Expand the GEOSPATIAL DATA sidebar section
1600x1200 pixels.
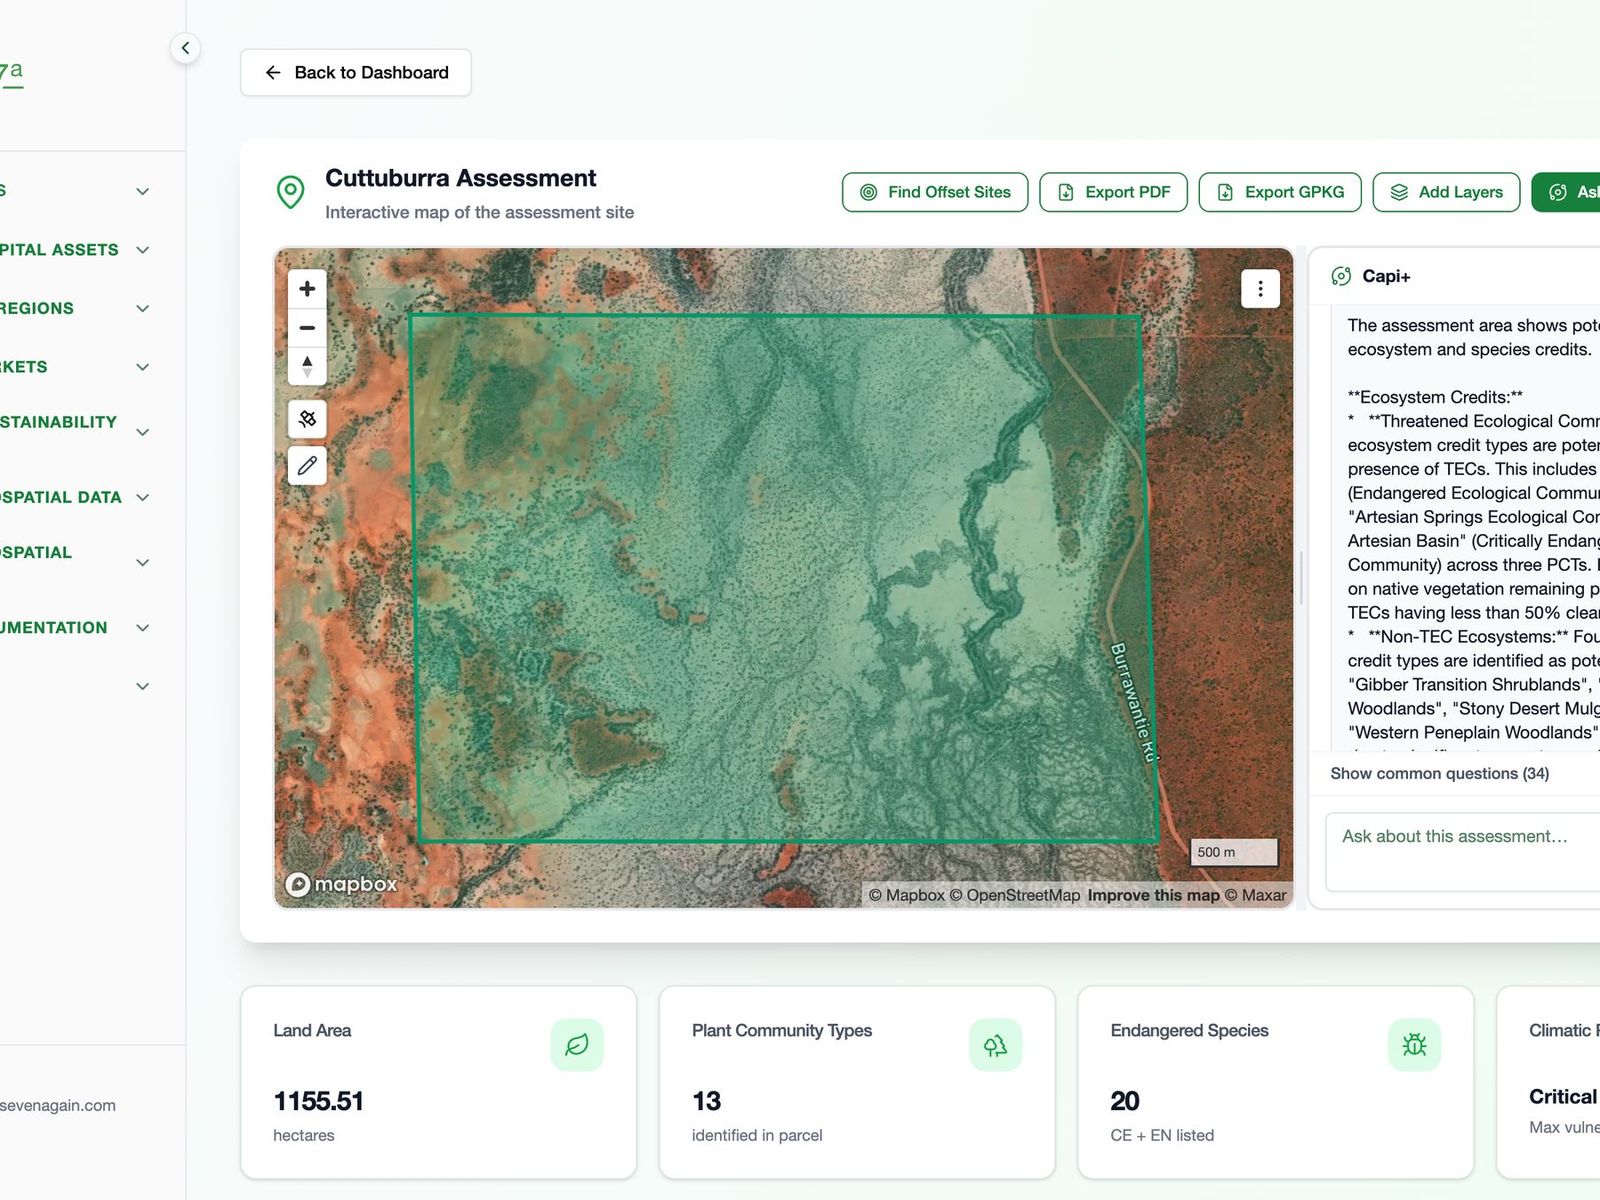tap(75, 497)
